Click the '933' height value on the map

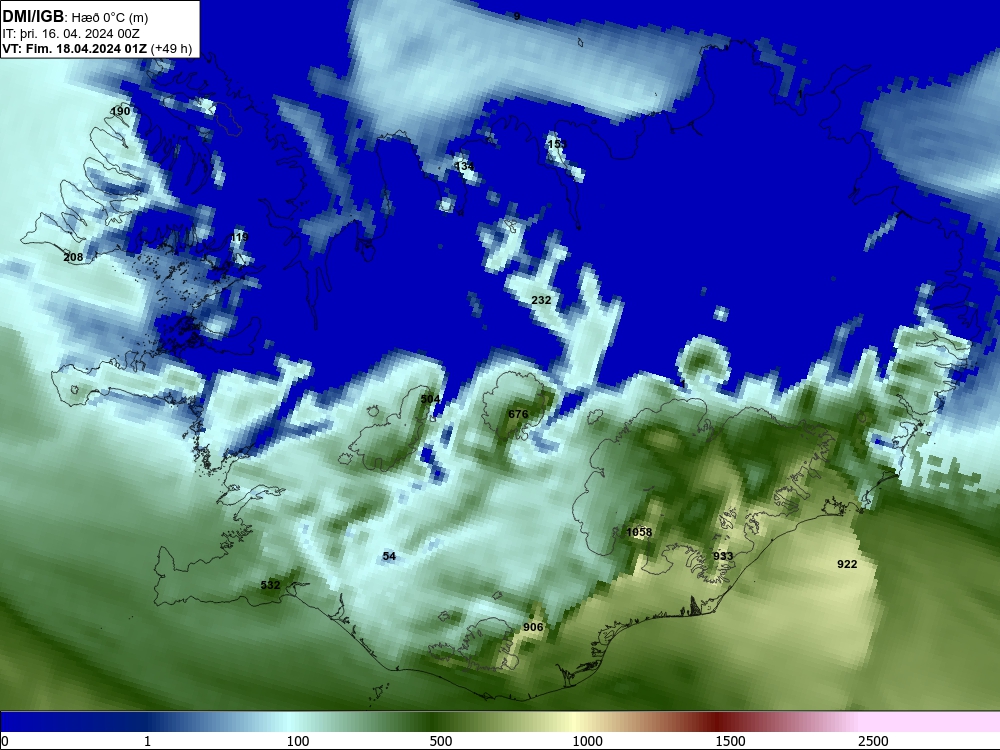(723, 556)
